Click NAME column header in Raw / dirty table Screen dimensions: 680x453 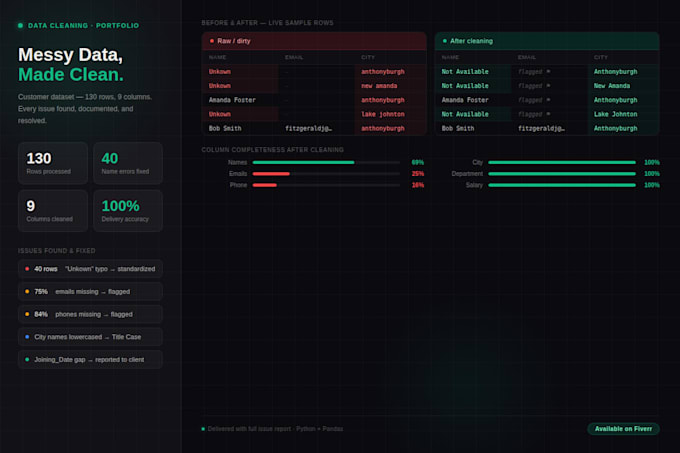217,57
